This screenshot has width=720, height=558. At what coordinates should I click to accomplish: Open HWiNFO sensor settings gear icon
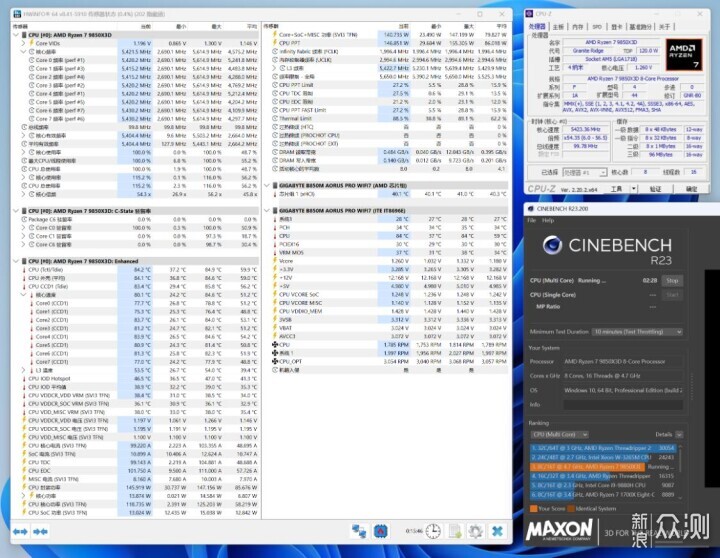point(476,531)
